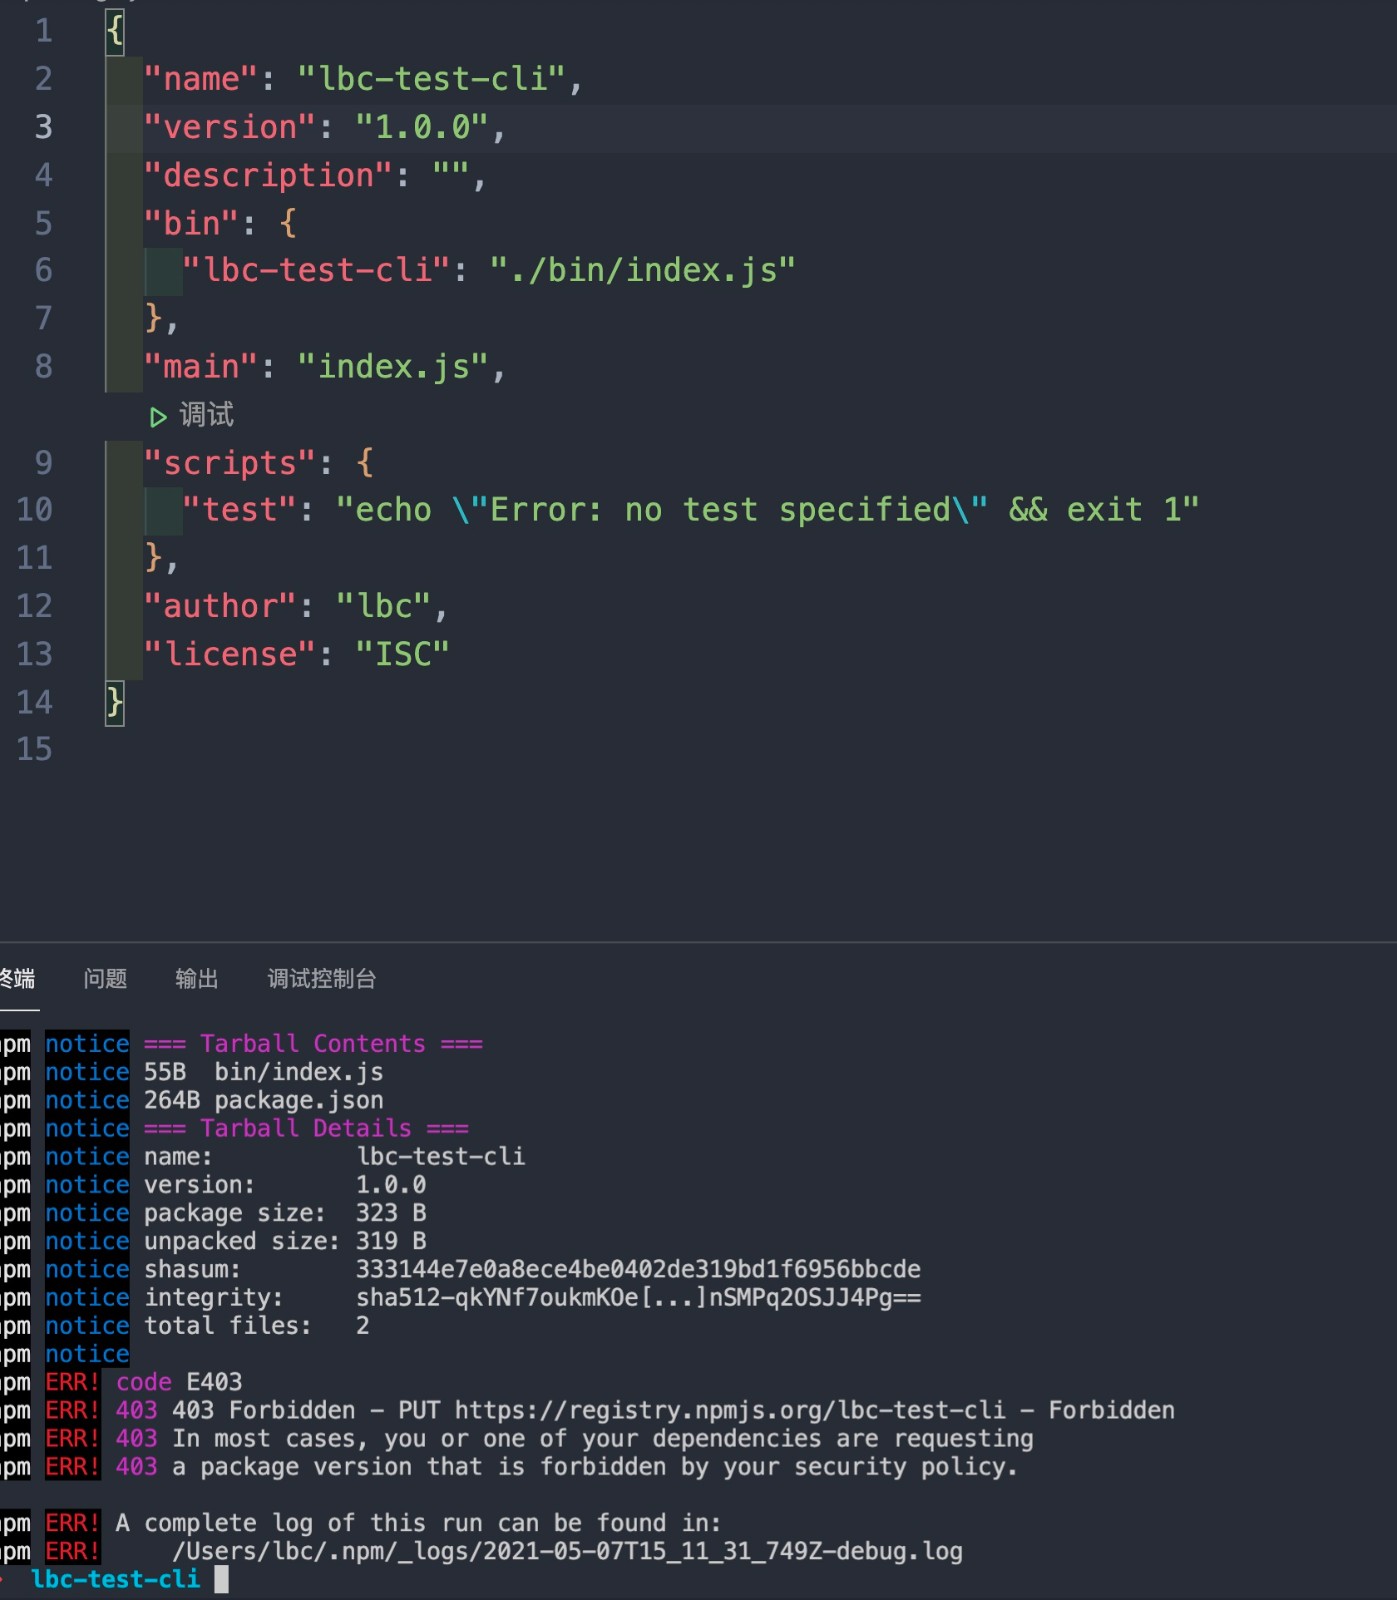Click "package size: 323 B" terminal line
1397x1600 pixels.
285,1213
